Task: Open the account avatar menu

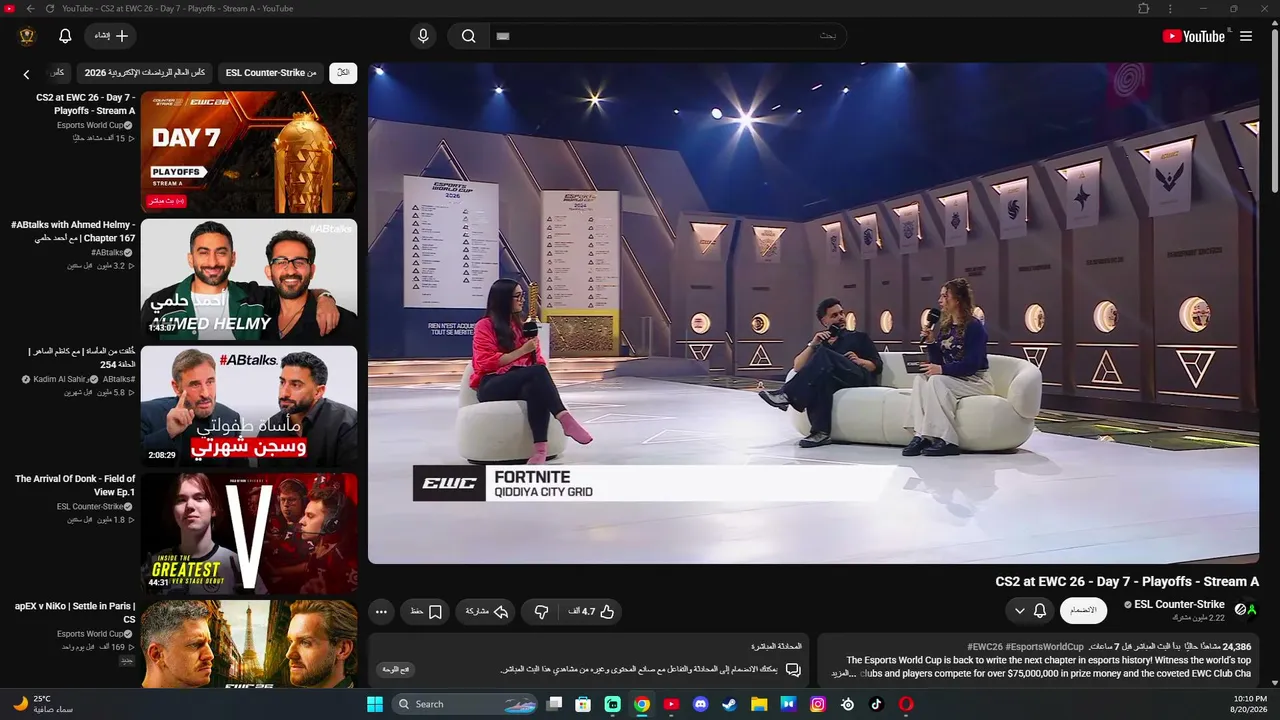Action: click(27, 36)
